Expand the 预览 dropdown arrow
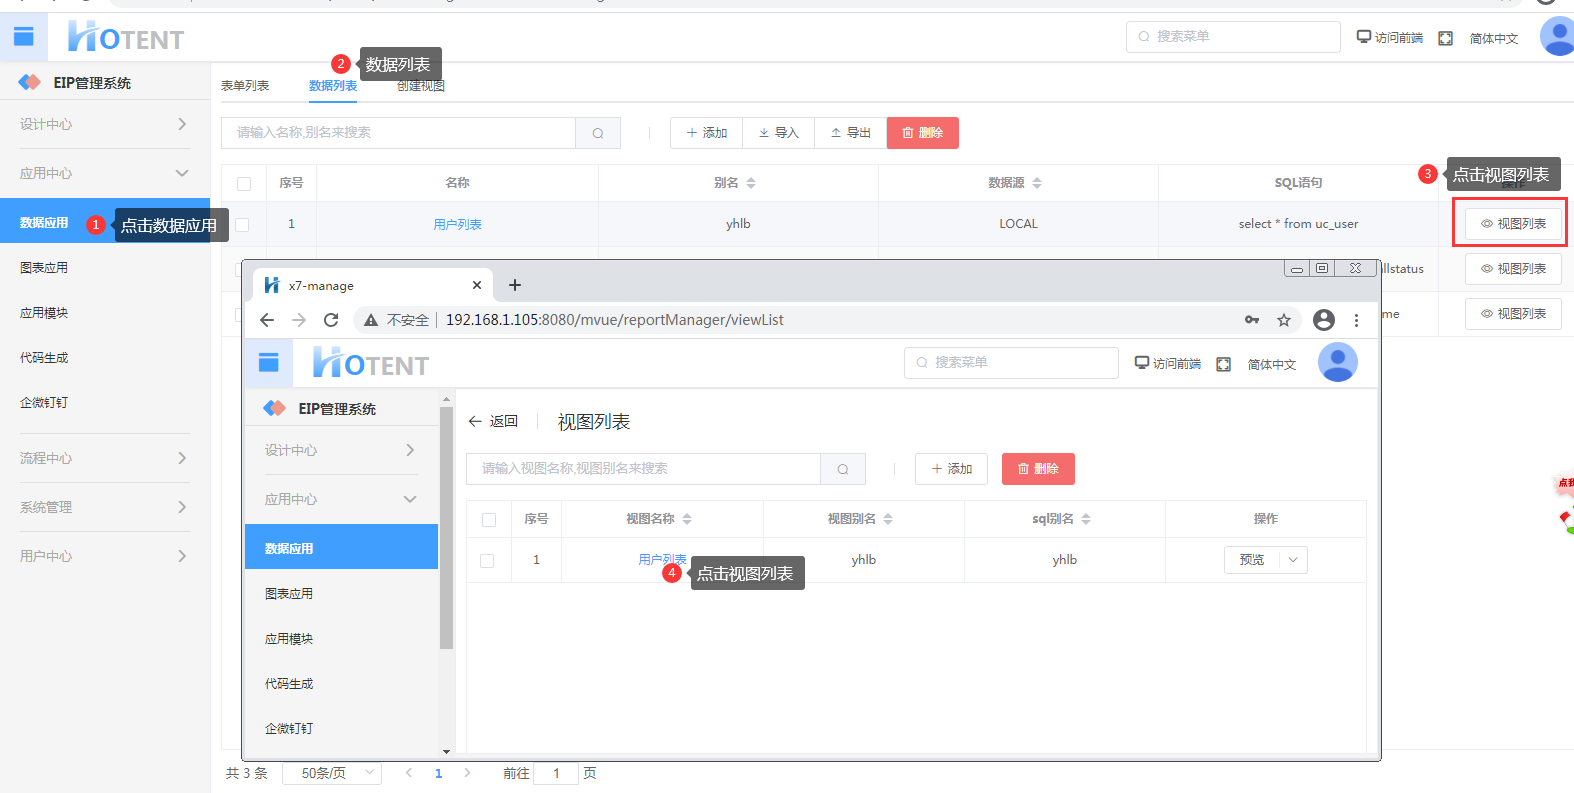This screenshot has width=1574, height=793. 1293,560
